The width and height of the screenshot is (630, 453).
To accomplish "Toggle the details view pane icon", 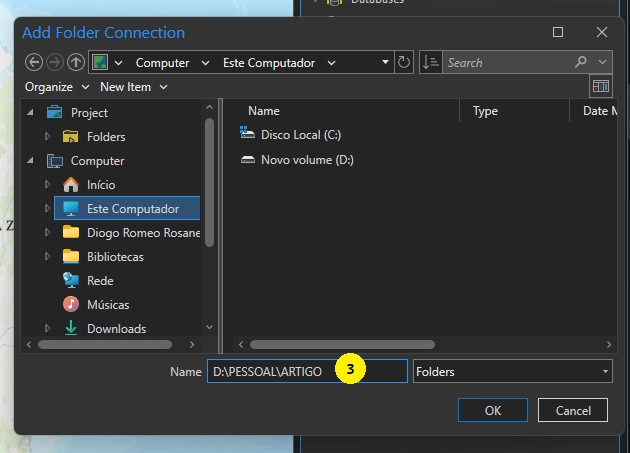I will click(x=601, y=87).
